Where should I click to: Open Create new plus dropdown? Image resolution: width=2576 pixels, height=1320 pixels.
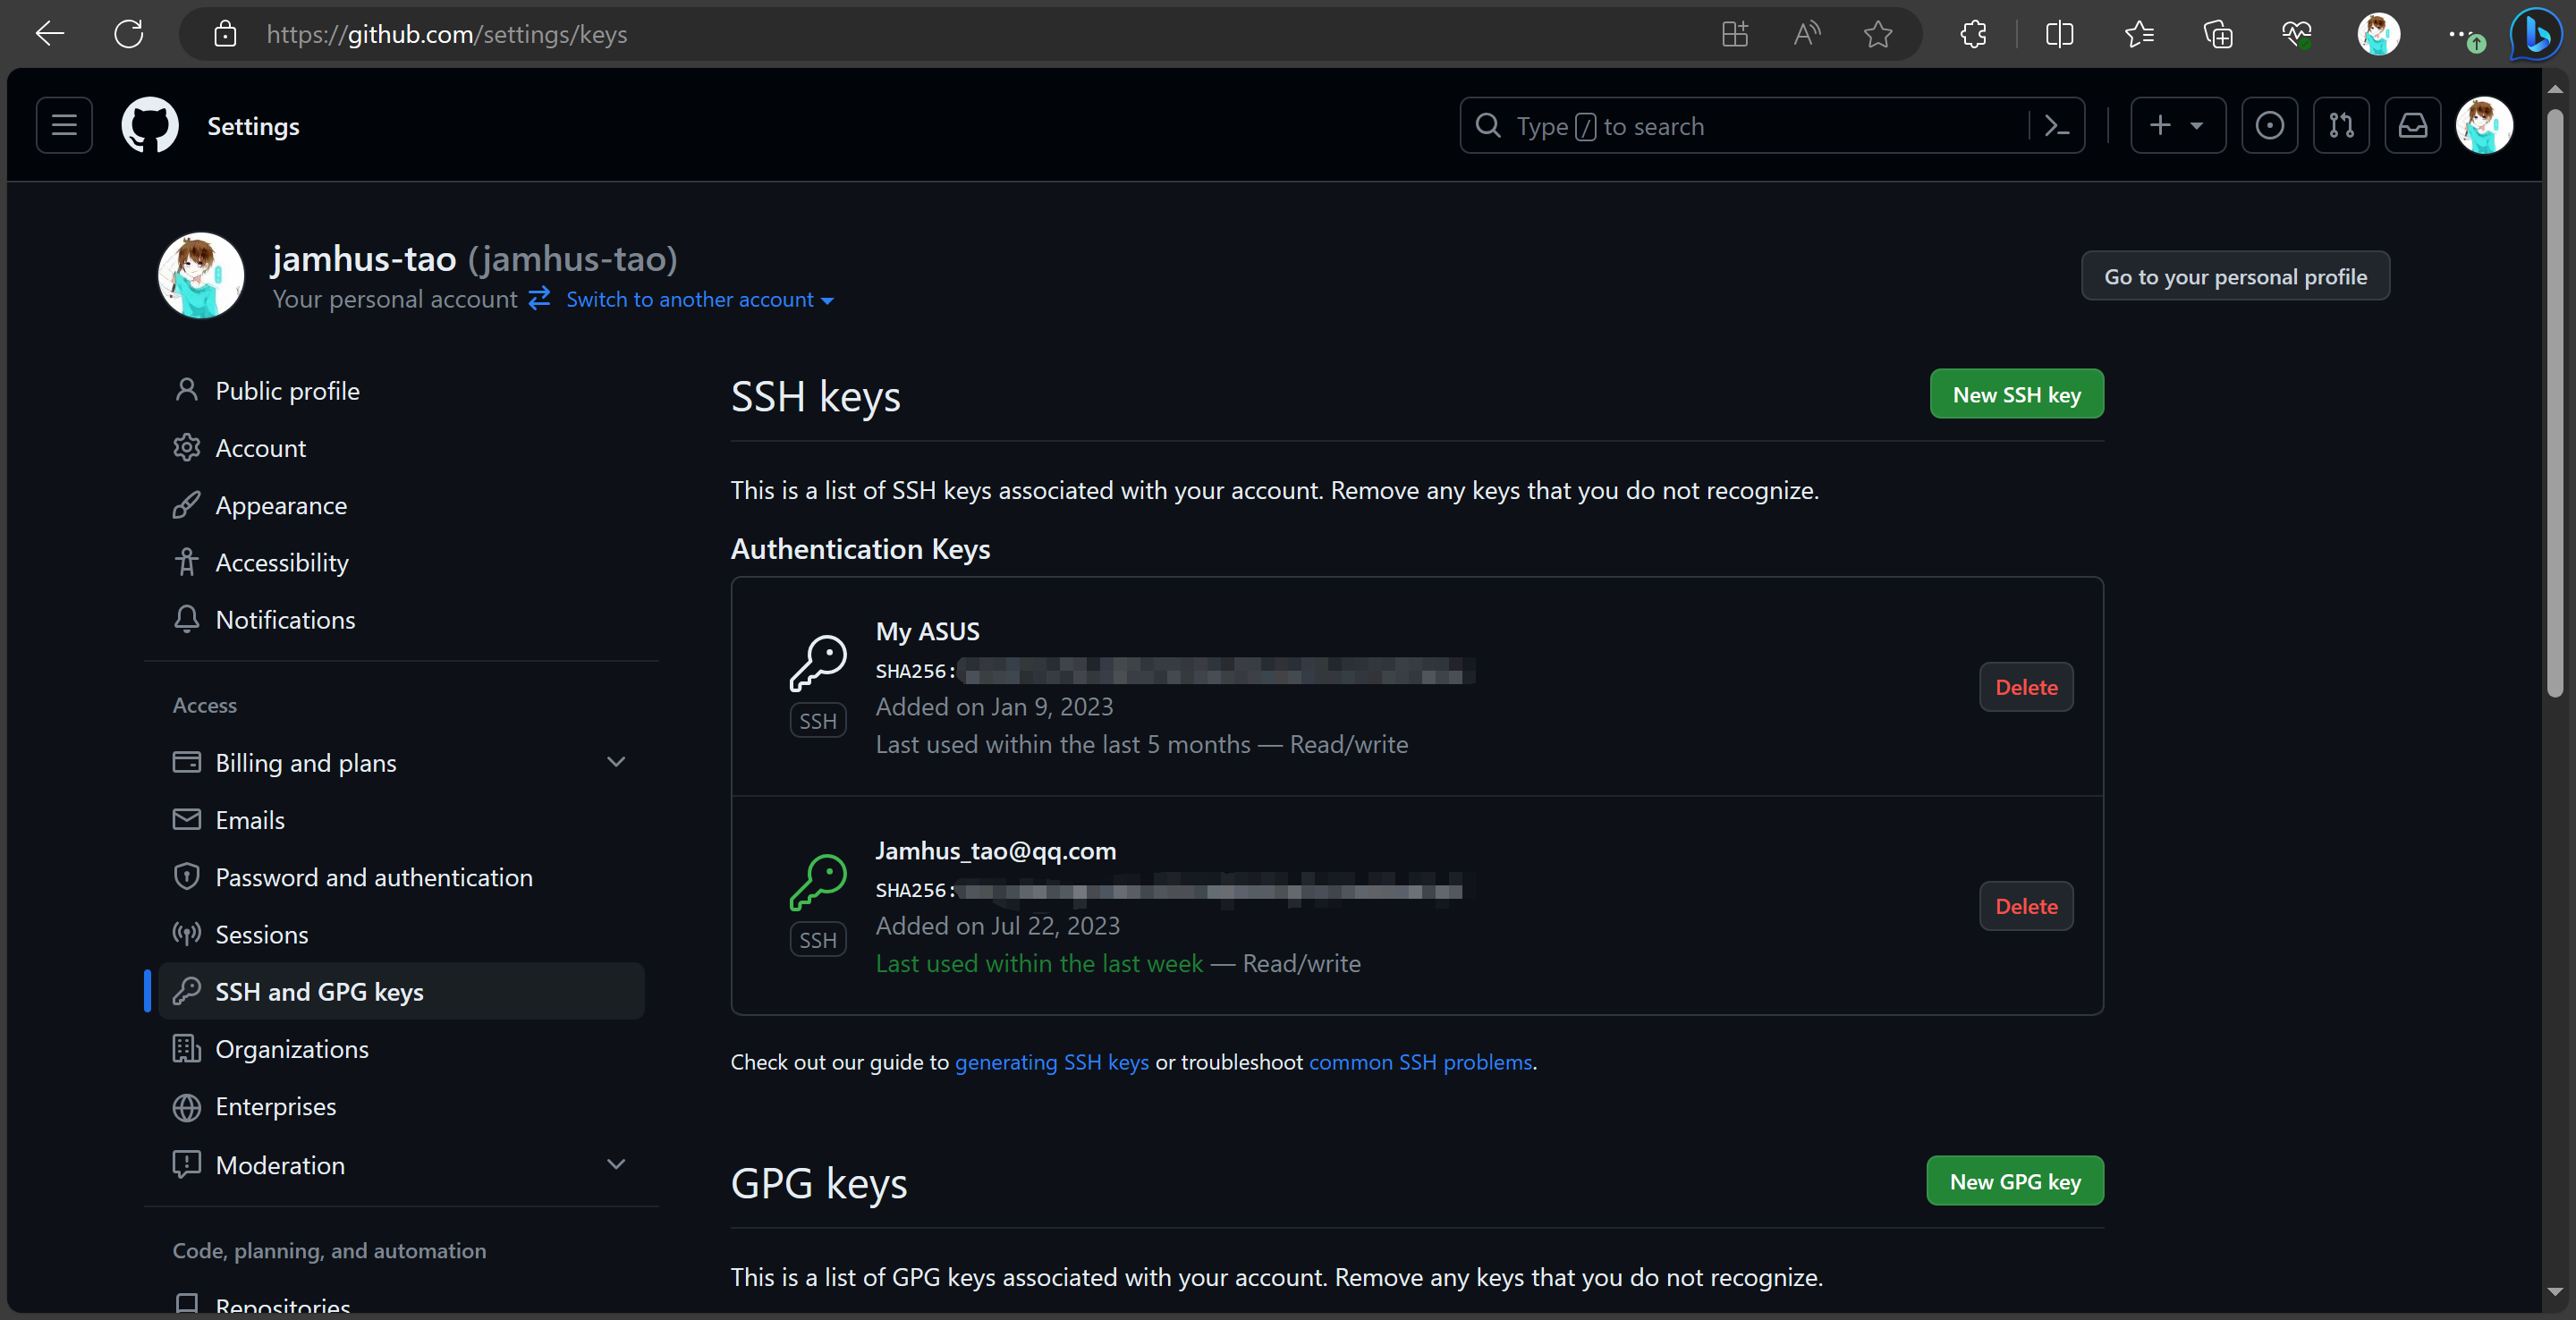click(2178, 126)
